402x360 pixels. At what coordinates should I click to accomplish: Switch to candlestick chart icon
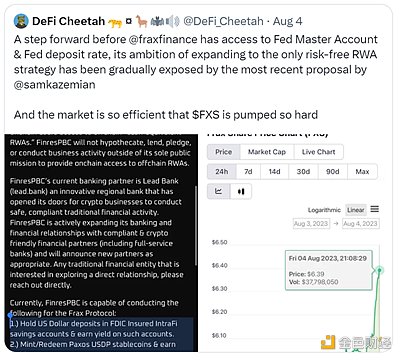point(241,191)
